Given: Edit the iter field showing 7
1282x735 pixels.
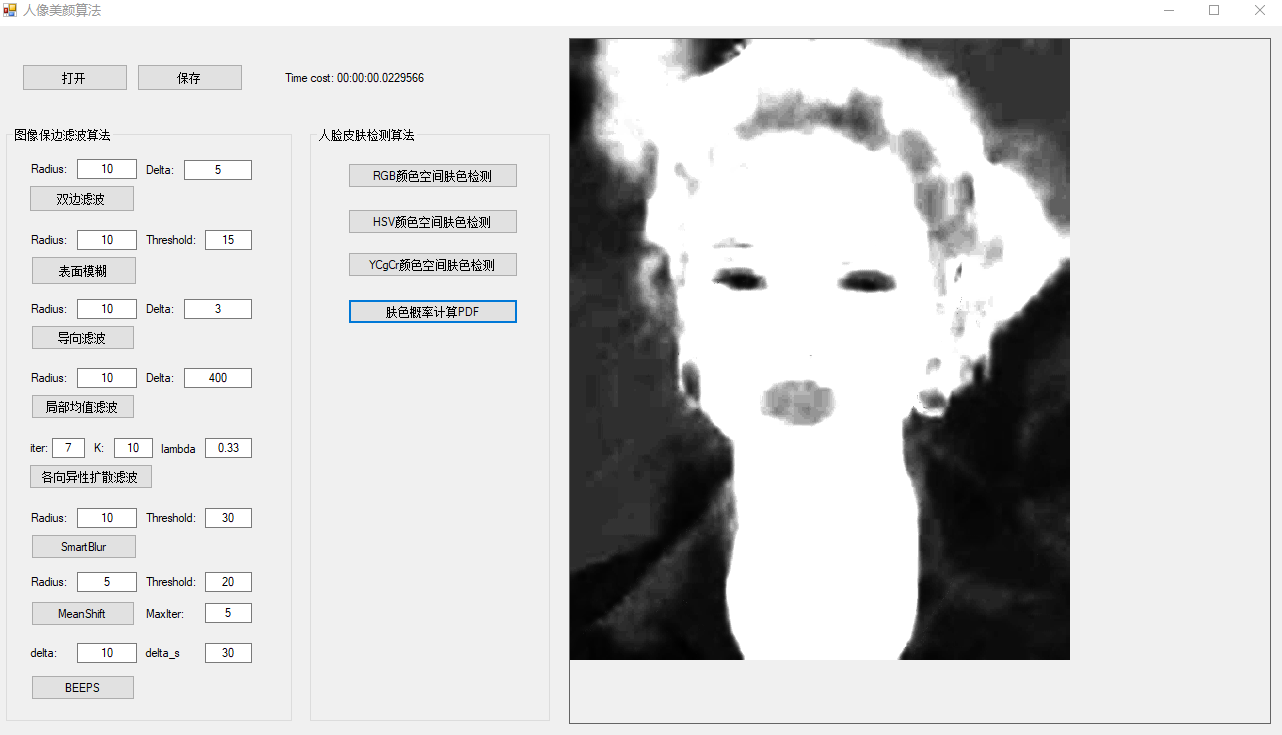Looking at the screenshot, I should [x=68, y=448].
